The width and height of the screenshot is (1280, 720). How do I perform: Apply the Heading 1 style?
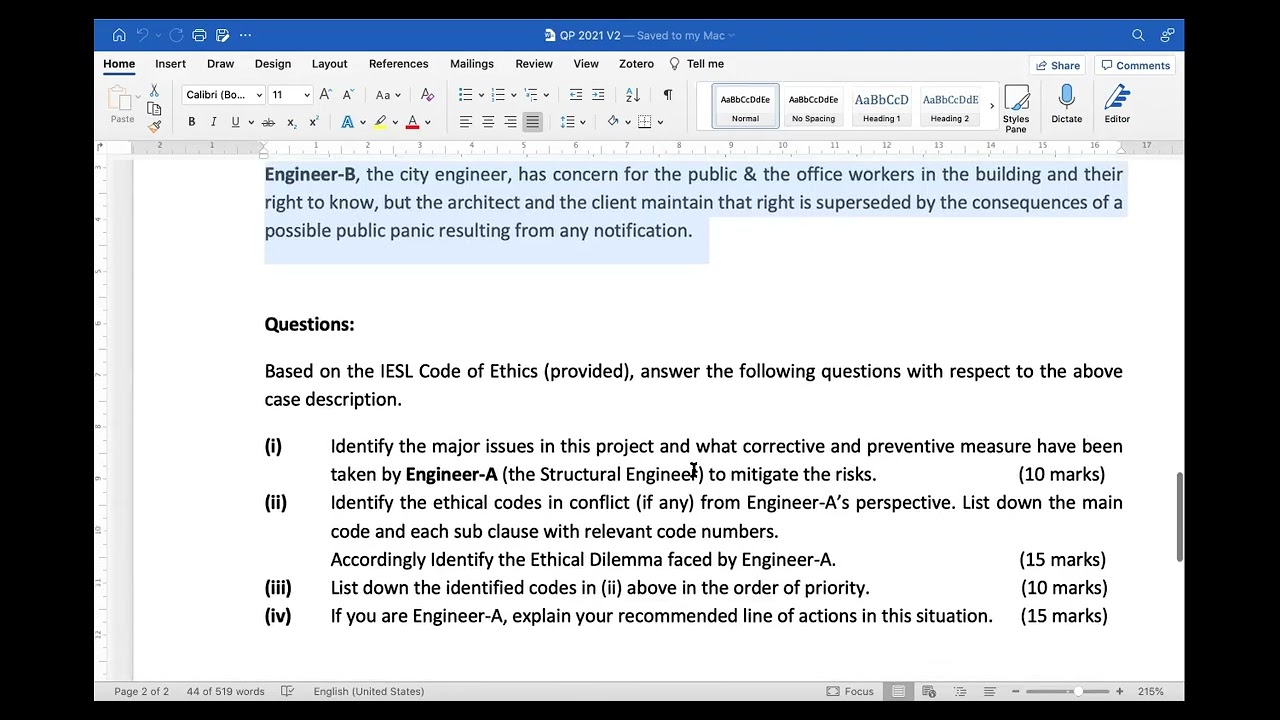[881, 105]
